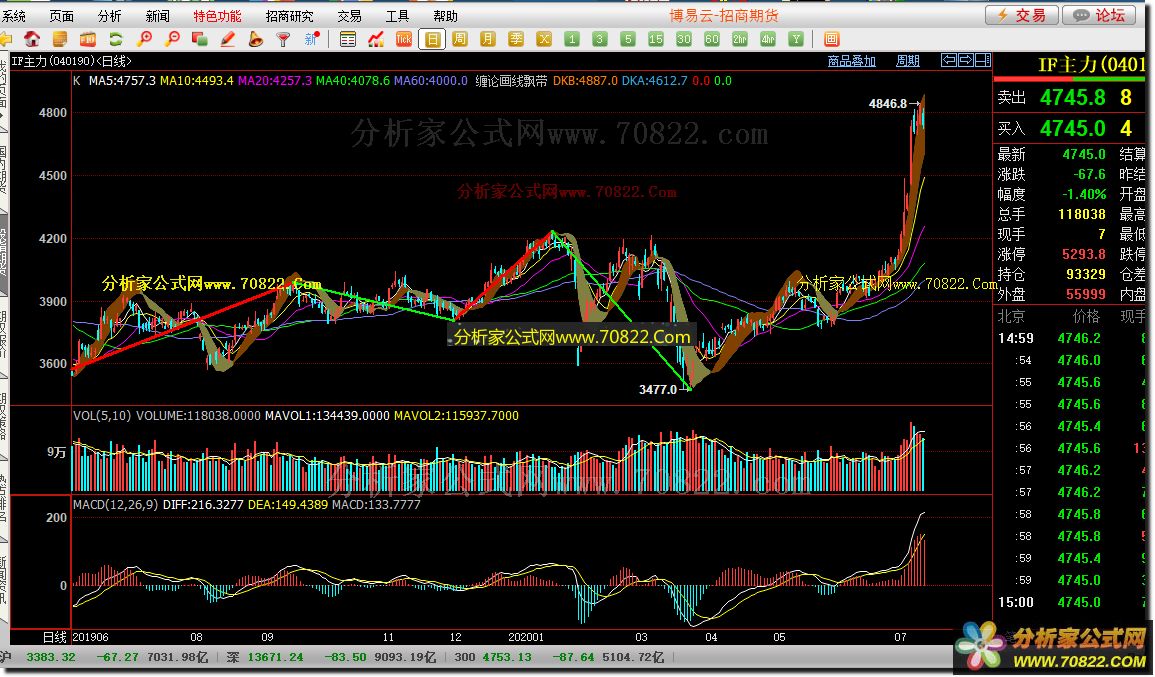The height and width of the screenshot is (677, 1155).
Task: Click the yellow back arrow icon
Action: 5,39
